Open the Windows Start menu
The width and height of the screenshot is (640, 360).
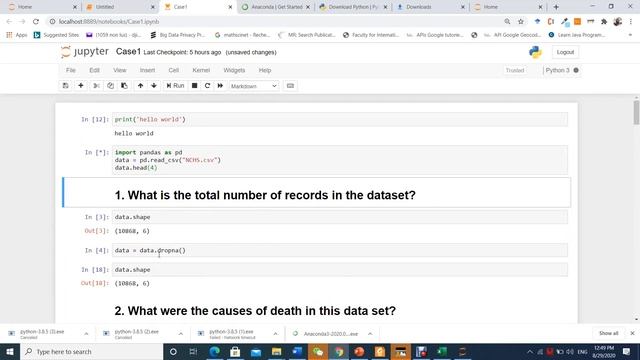(10, 351)
